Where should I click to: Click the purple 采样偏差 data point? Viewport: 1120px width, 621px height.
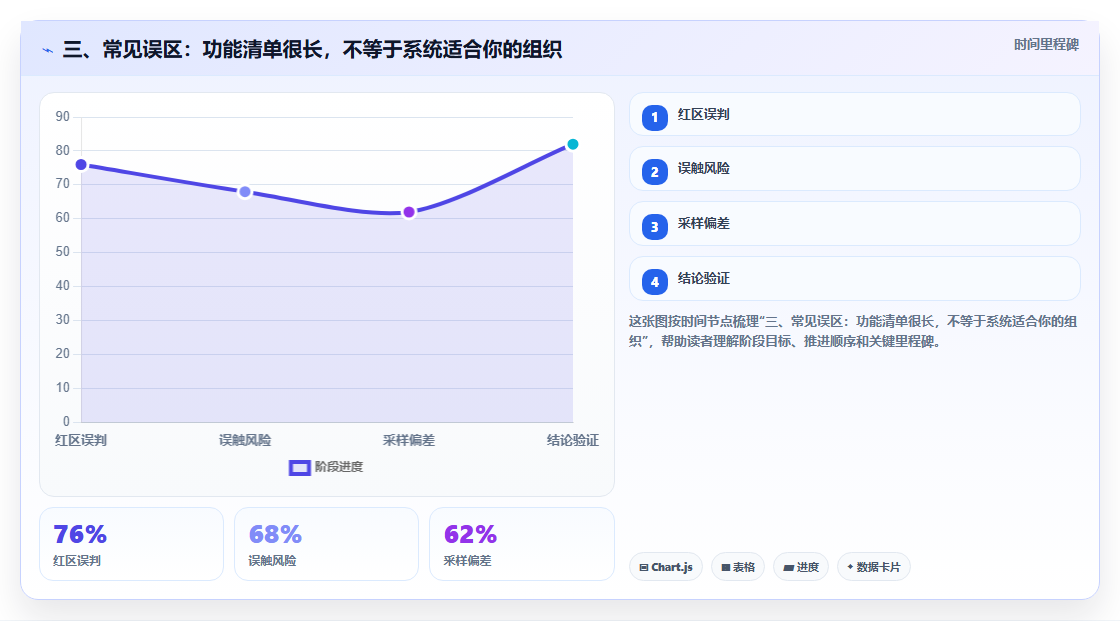pos(409,212)
